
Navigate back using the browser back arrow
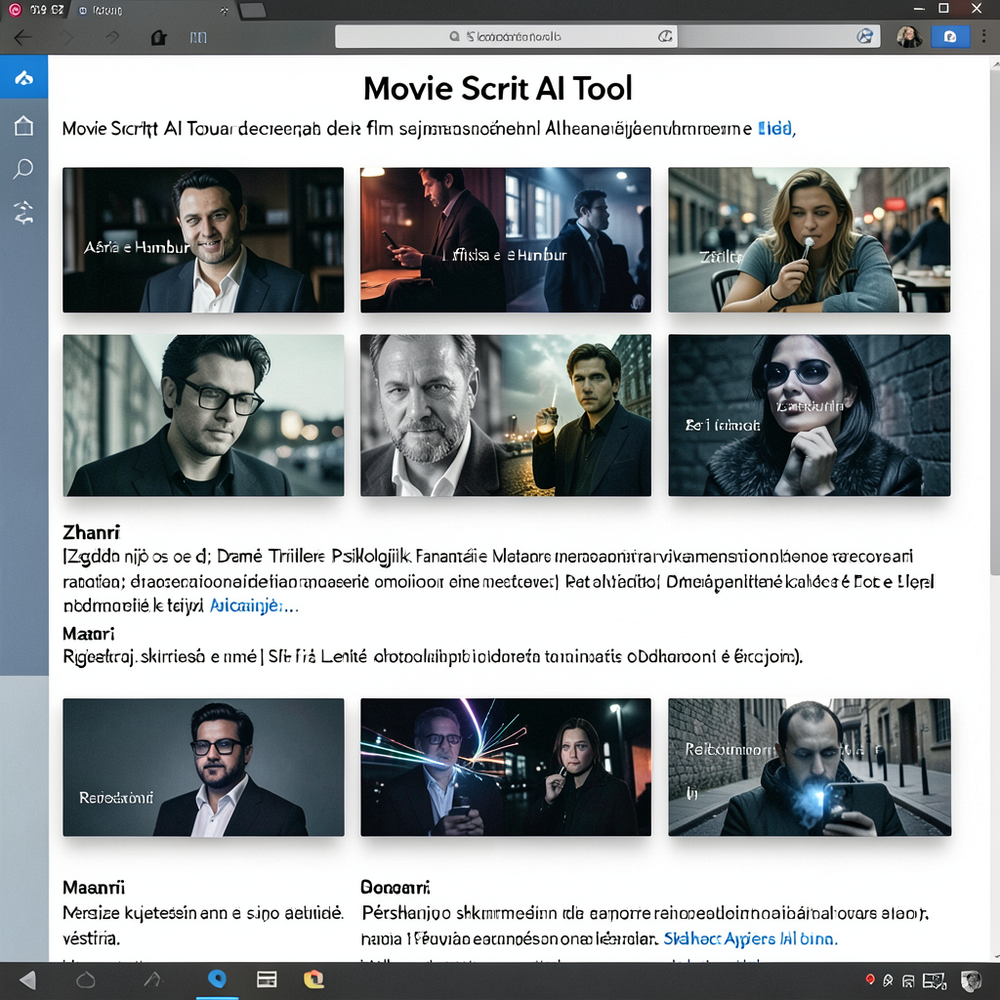(22, 36)
